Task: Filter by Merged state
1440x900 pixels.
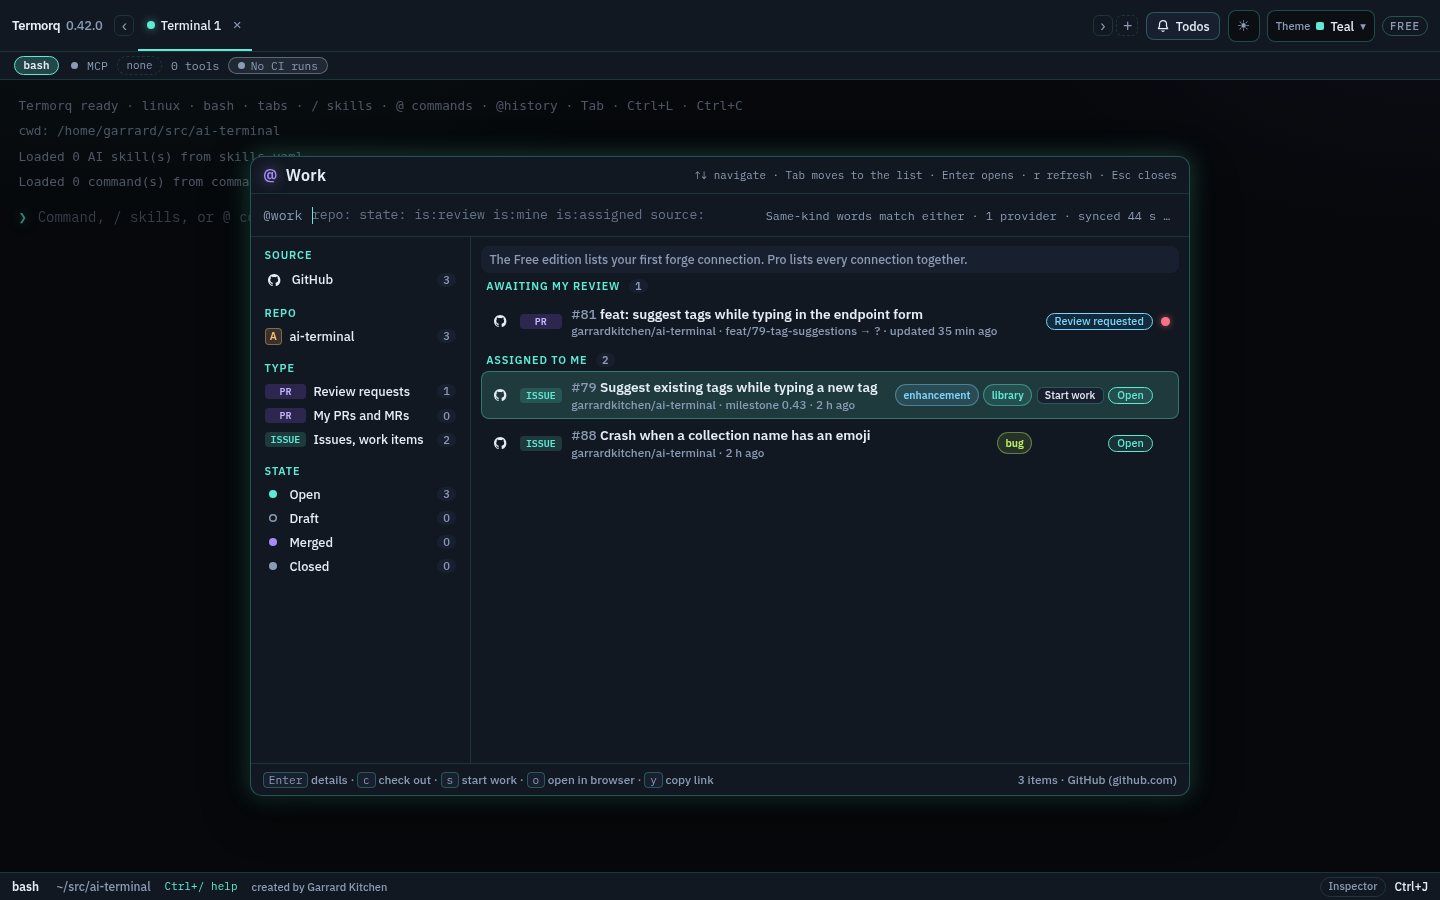Action: 360,542
